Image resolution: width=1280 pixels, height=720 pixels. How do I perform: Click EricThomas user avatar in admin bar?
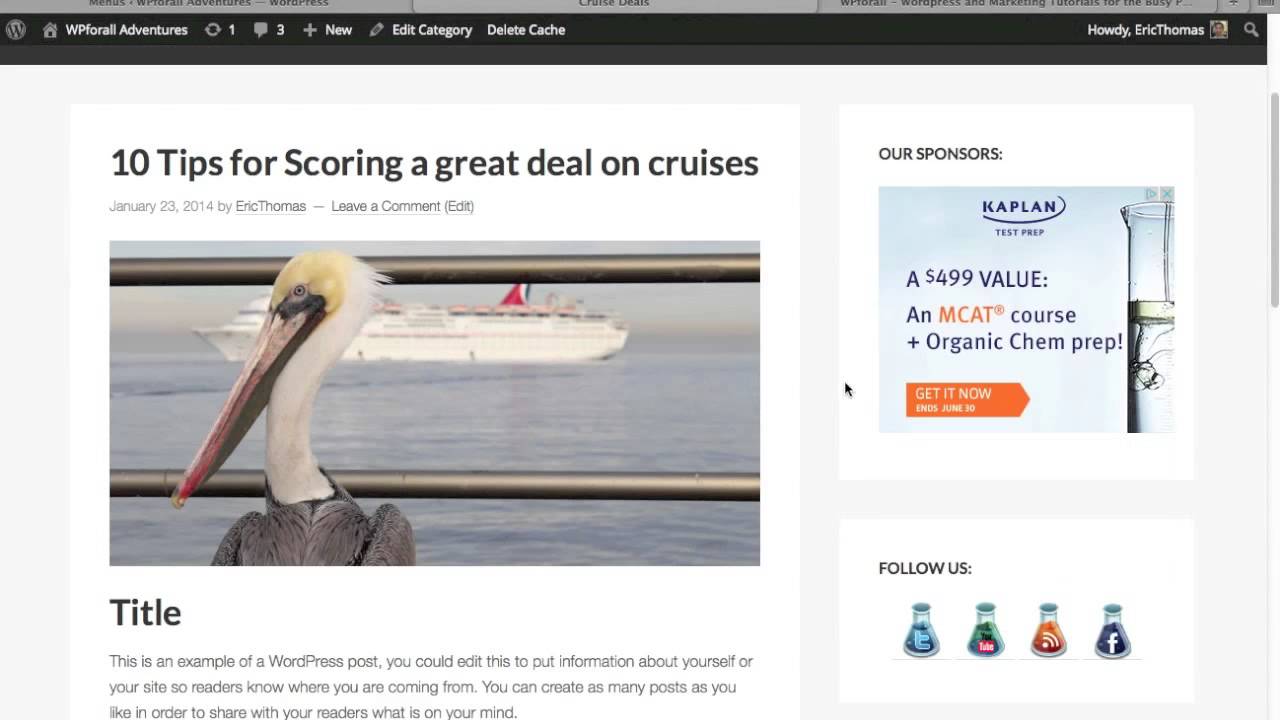[x=1219, y=30]
